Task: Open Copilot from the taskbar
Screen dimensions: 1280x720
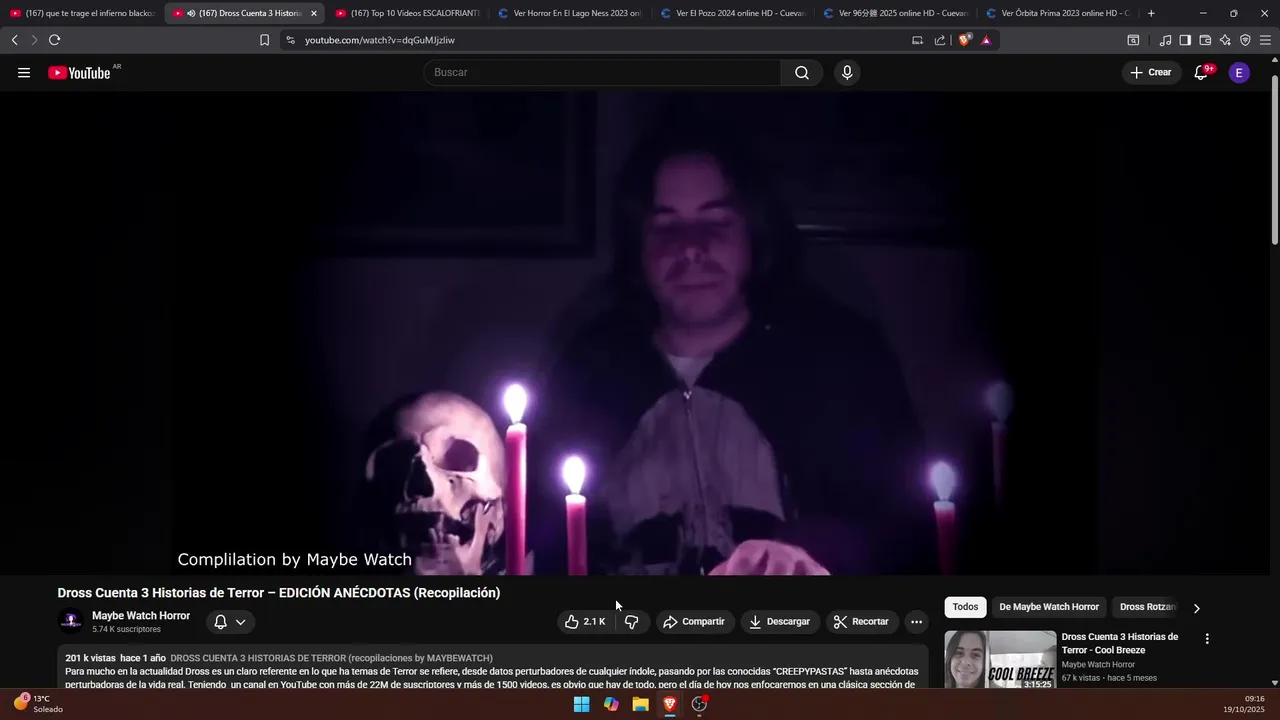Action: [611, 704]
